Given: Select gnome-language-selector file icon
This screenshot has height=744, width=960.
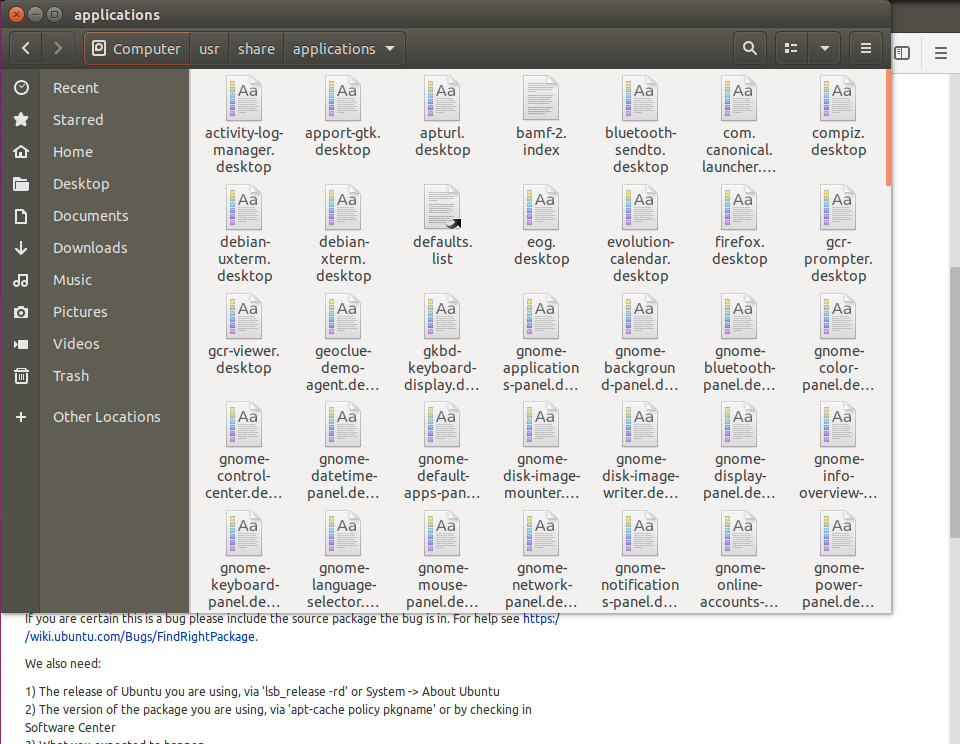Looking at the screenshot, I should [x=343, y=533].
